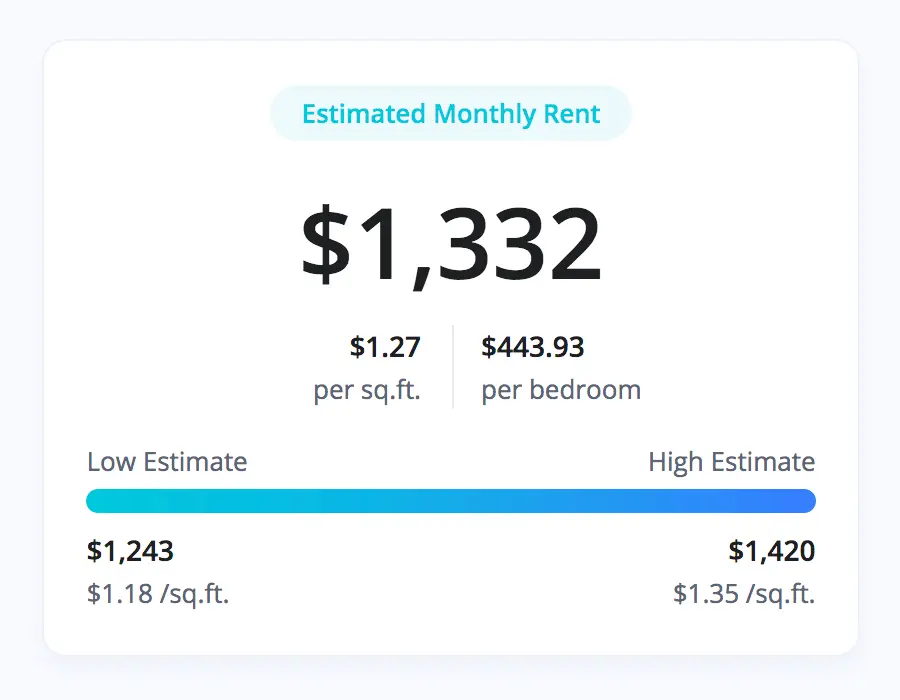This screenshot has height=700, width=900.
Task: Click the per bedroom label
Action: click(560, 390)
